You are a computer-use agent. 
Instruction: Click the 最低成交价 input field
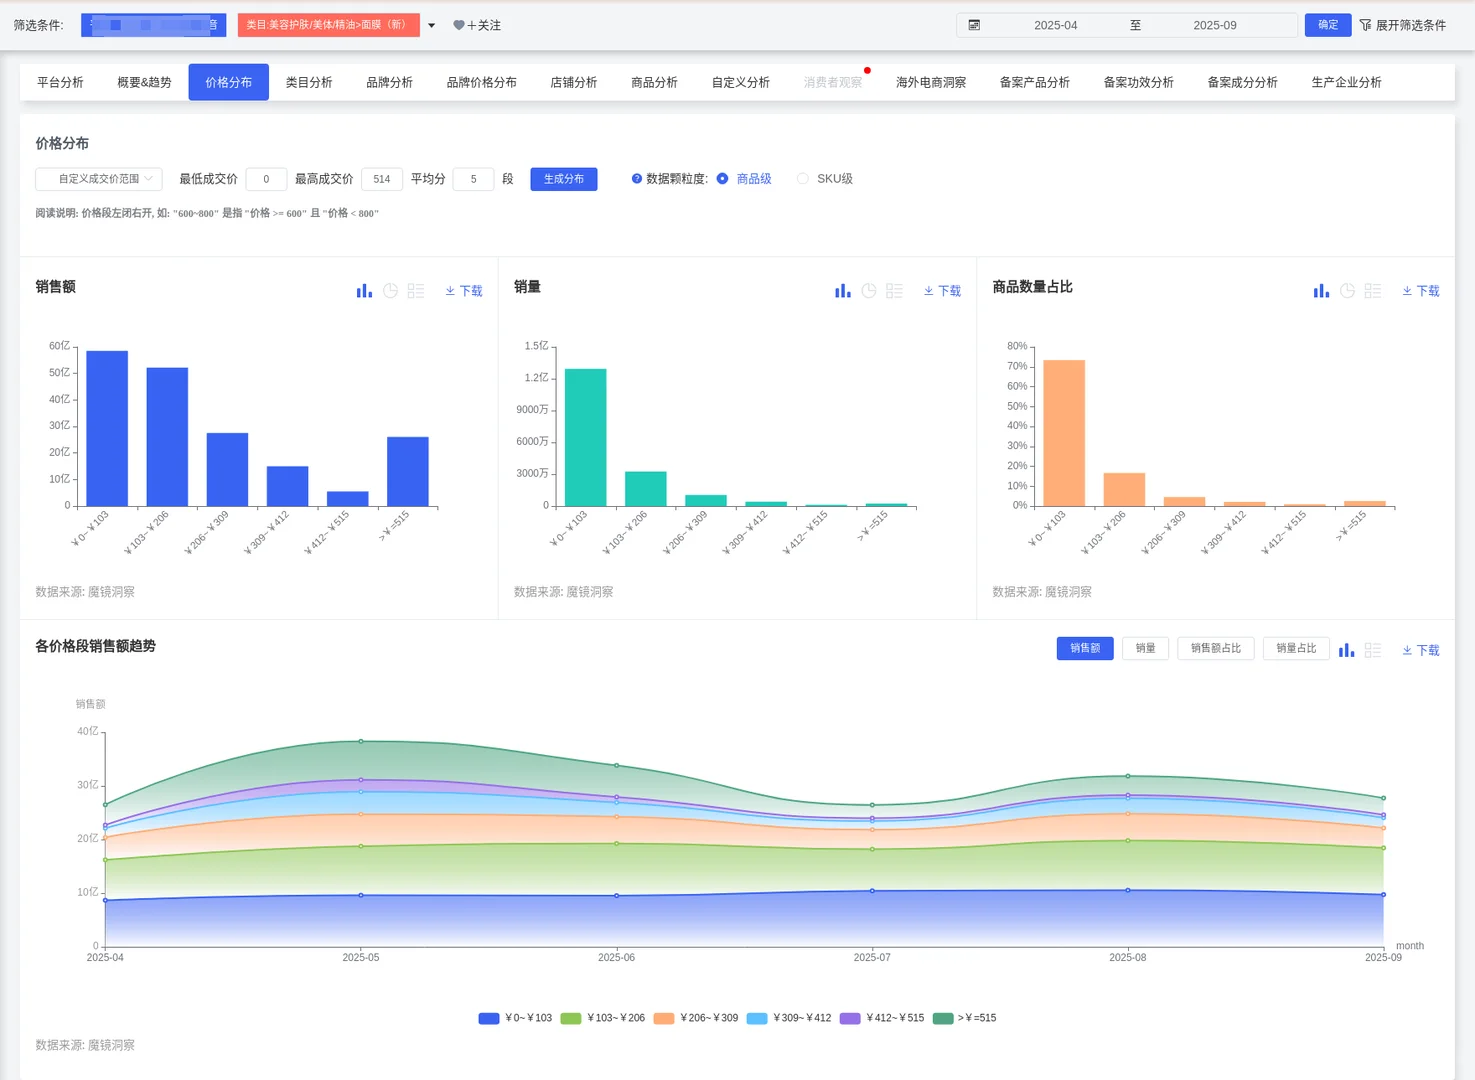pos(266,179)
